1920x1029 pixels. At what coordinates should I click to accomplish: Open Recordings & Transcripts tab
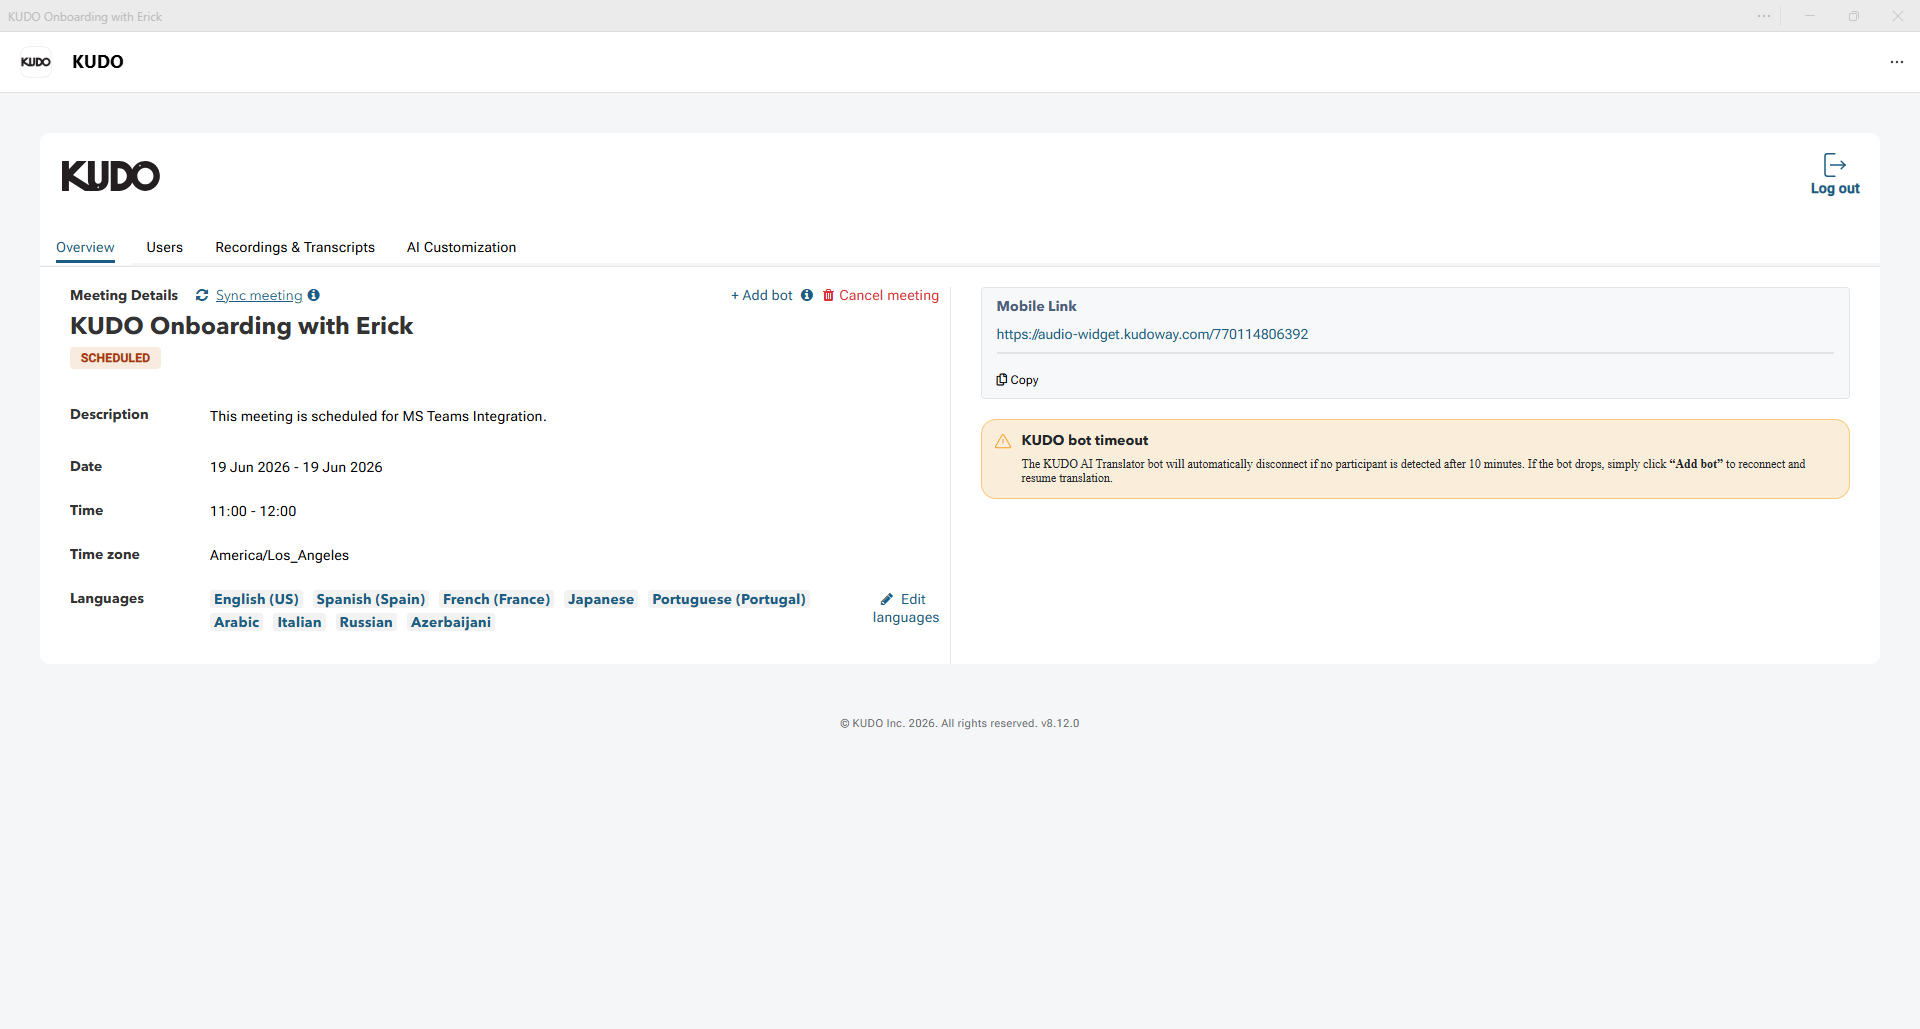tap(295, 247)
